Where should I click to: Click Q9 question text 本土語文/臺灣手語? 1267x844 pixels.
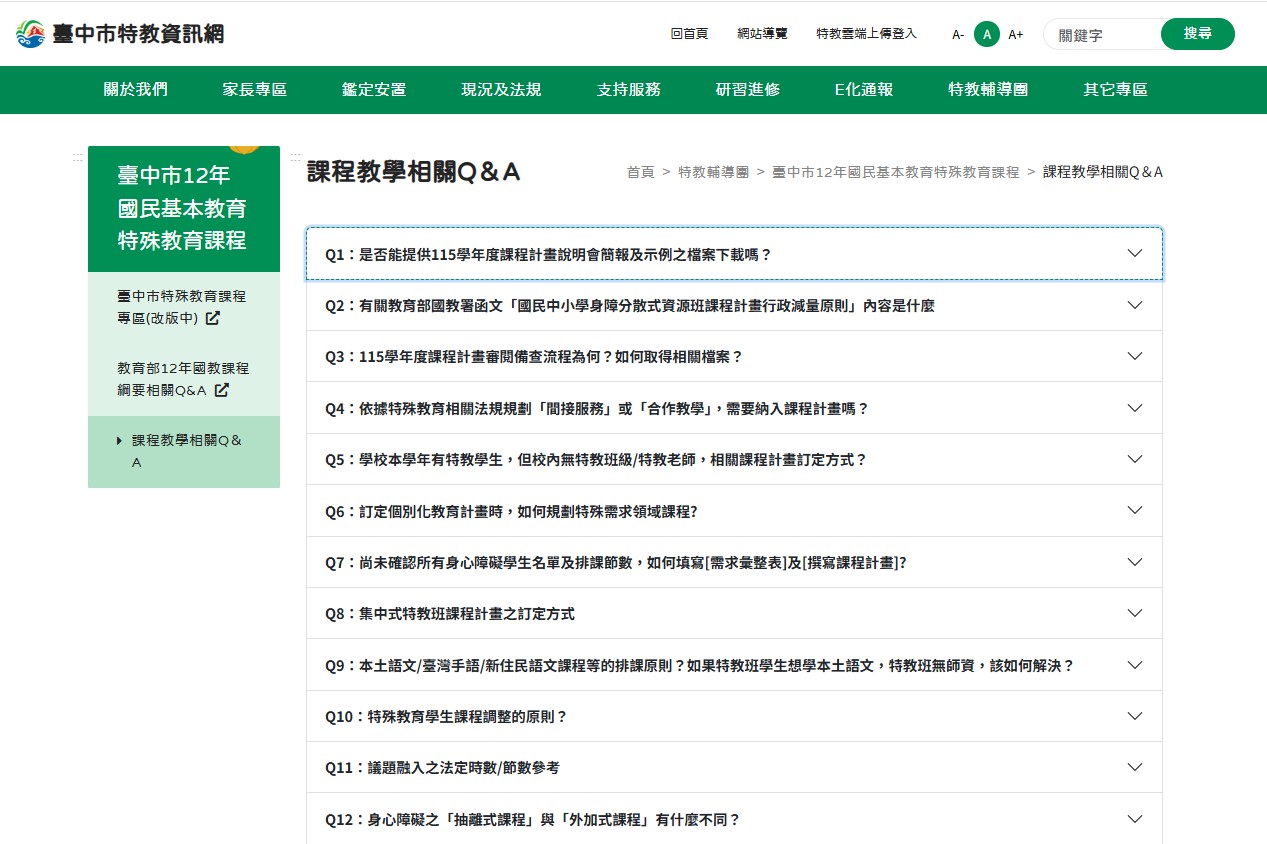(x=700, y=666)
